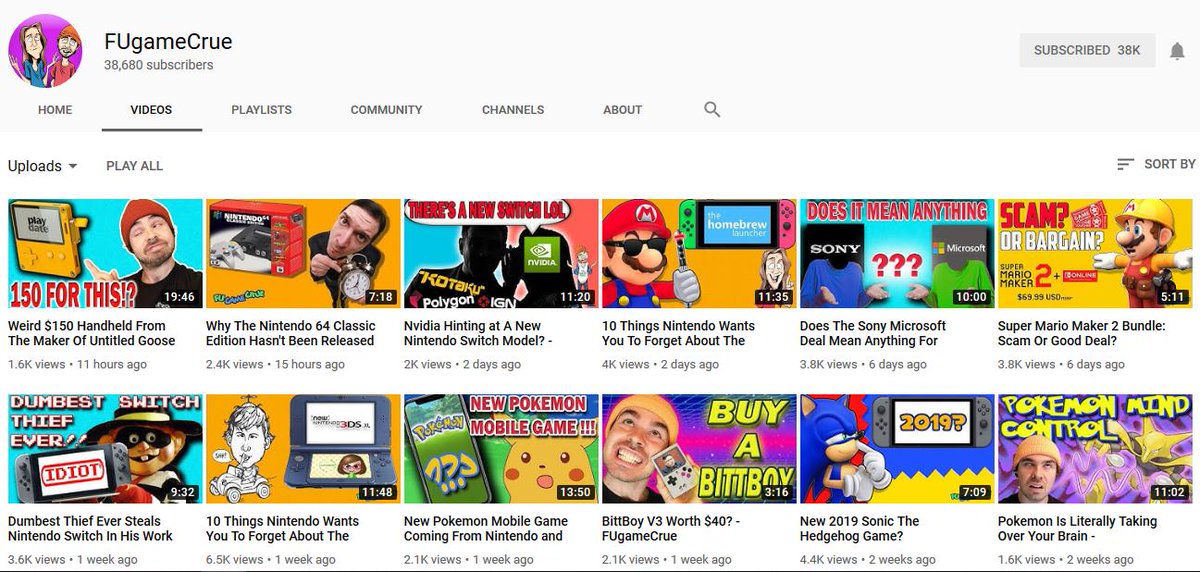Click the FUgameCrue channel name

click(x=168, y=42)
